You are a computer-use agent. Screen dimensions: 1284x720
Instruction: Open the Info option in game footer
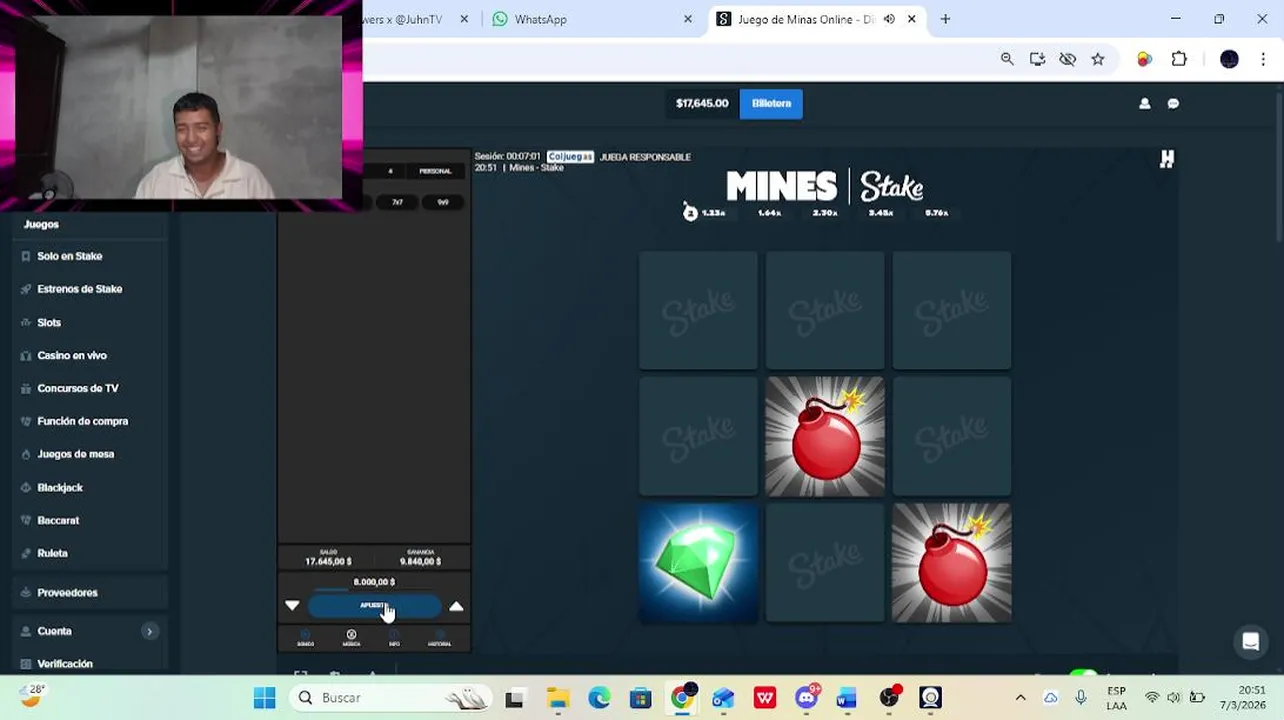pos(394,638)
